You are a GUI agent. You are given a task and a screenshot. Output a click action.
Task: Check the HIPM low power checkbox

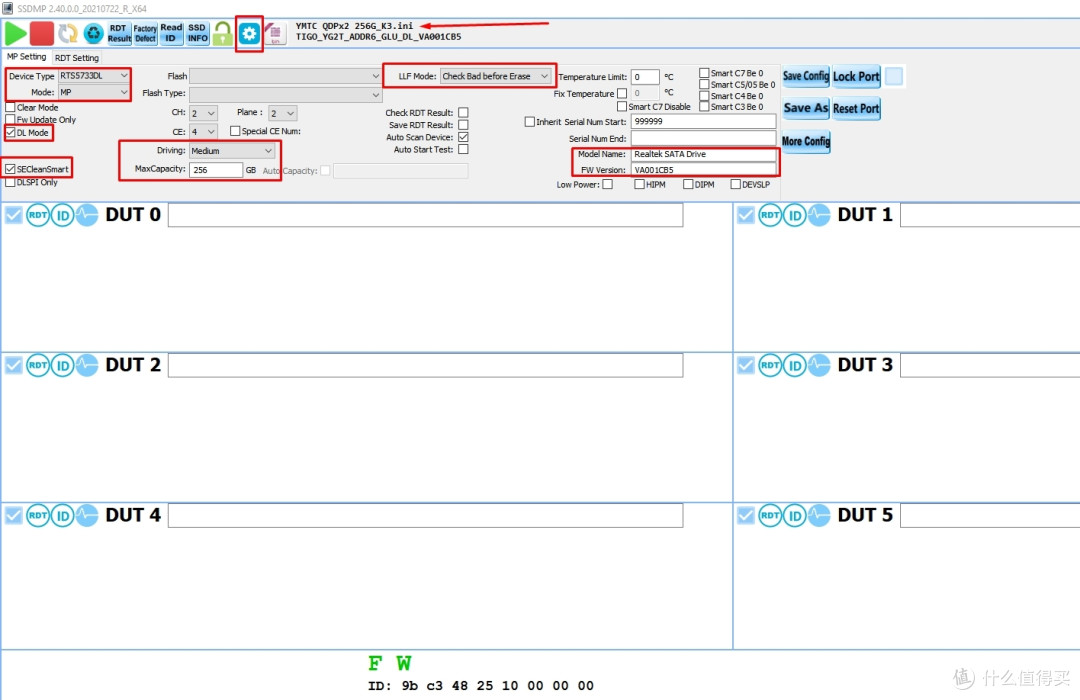pos(639,184)
